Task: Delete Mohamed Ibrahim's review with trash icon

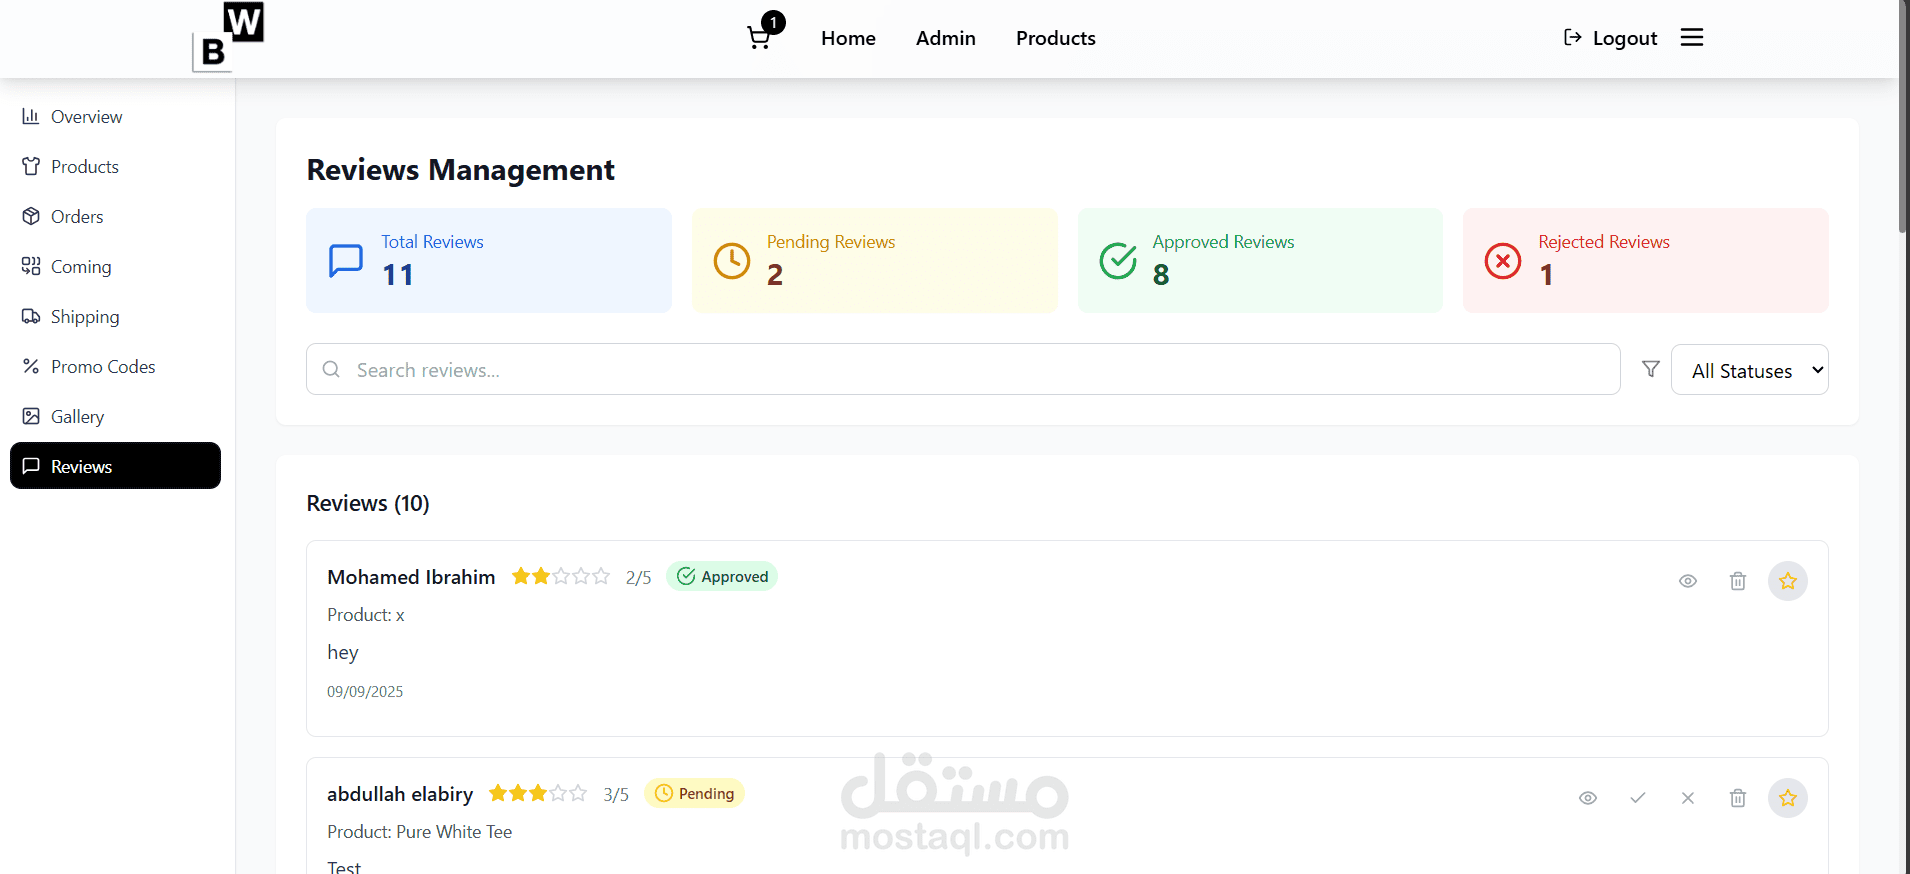Action: tap(1738, 581)
